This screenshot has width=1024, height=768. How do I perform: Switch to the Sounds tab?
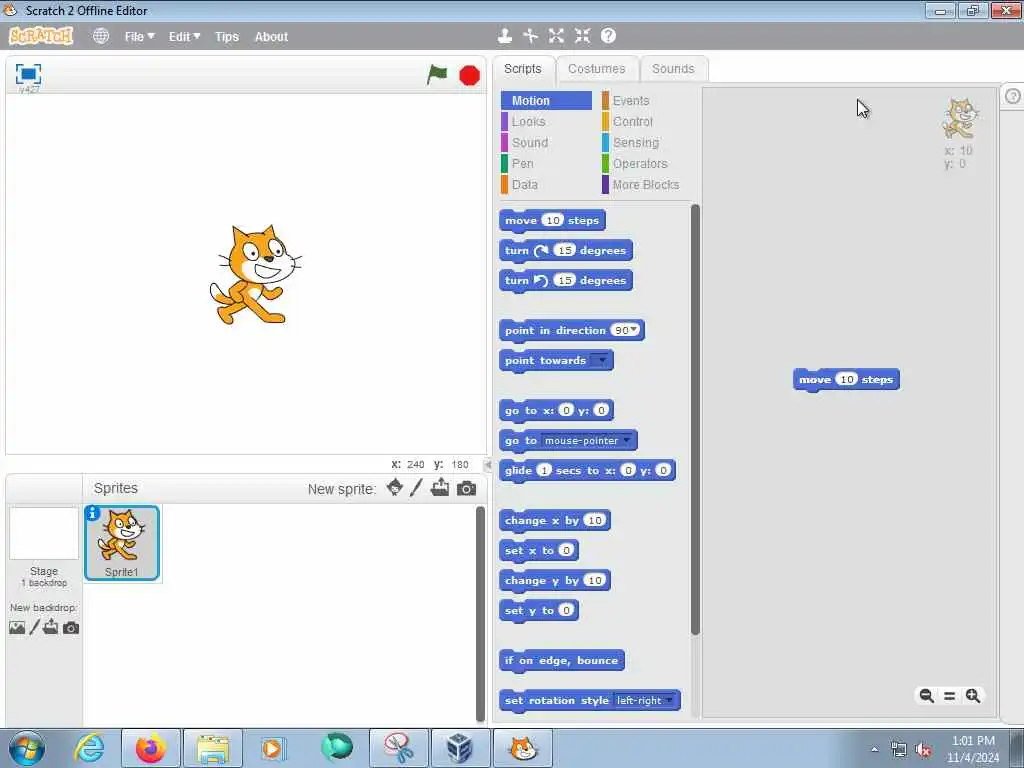(x=673, y=69)
